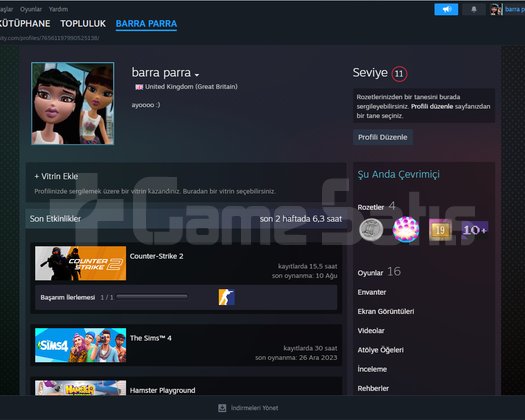Click The Sims 4 game banner

coord(81,345)
